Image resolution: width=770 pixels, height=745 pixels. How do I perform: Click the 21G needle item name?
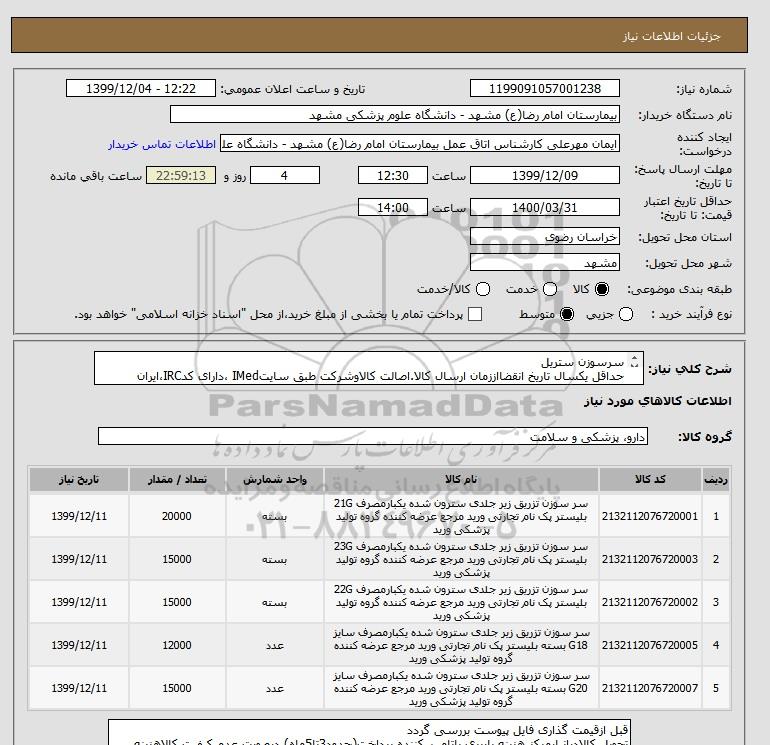461,516
